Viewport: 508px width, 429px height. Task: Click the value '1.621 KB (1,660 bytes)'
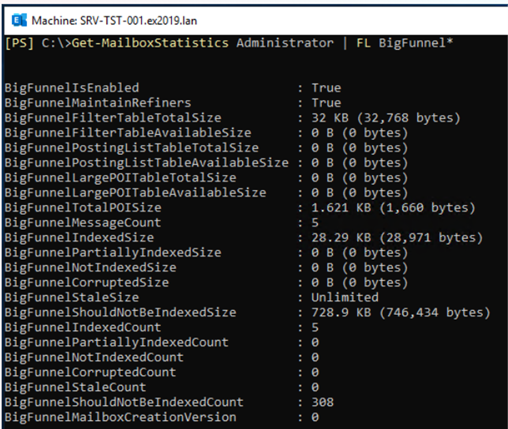393,208
